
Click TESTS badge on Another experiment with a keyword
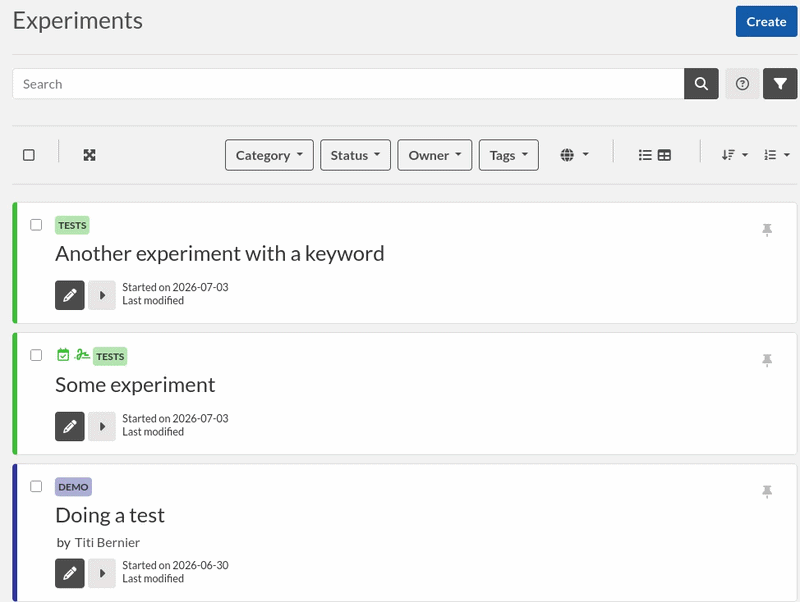click(x=72, y=225)
